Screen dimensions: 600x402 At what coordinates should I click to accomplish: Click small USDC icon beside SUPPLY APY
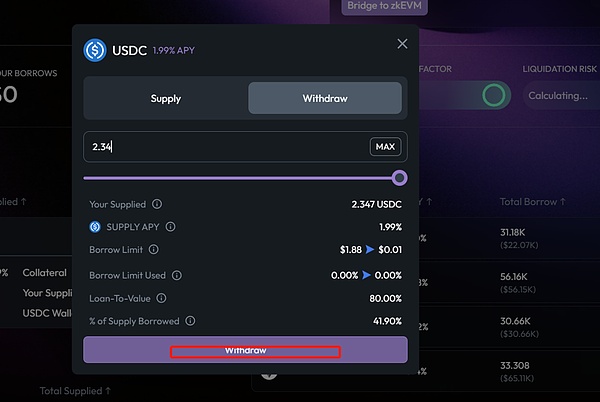(x=96, y=227)
